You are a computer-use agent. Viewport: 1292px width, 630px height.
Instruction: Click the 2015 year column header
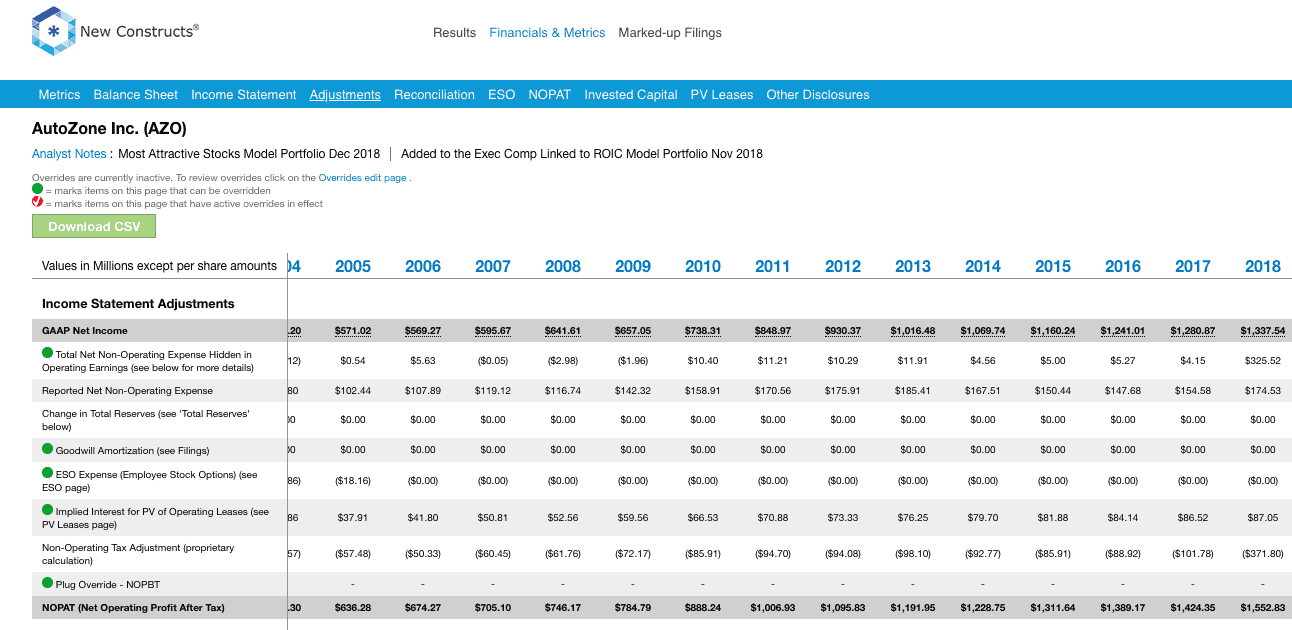tap(1053, 266)
